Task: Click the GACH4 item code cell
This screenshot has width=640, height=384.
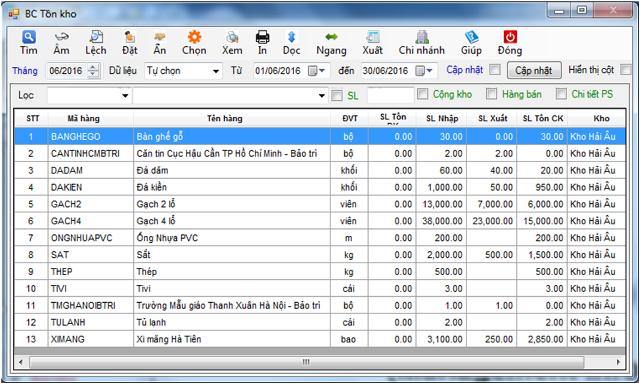Action: point(91,221)
